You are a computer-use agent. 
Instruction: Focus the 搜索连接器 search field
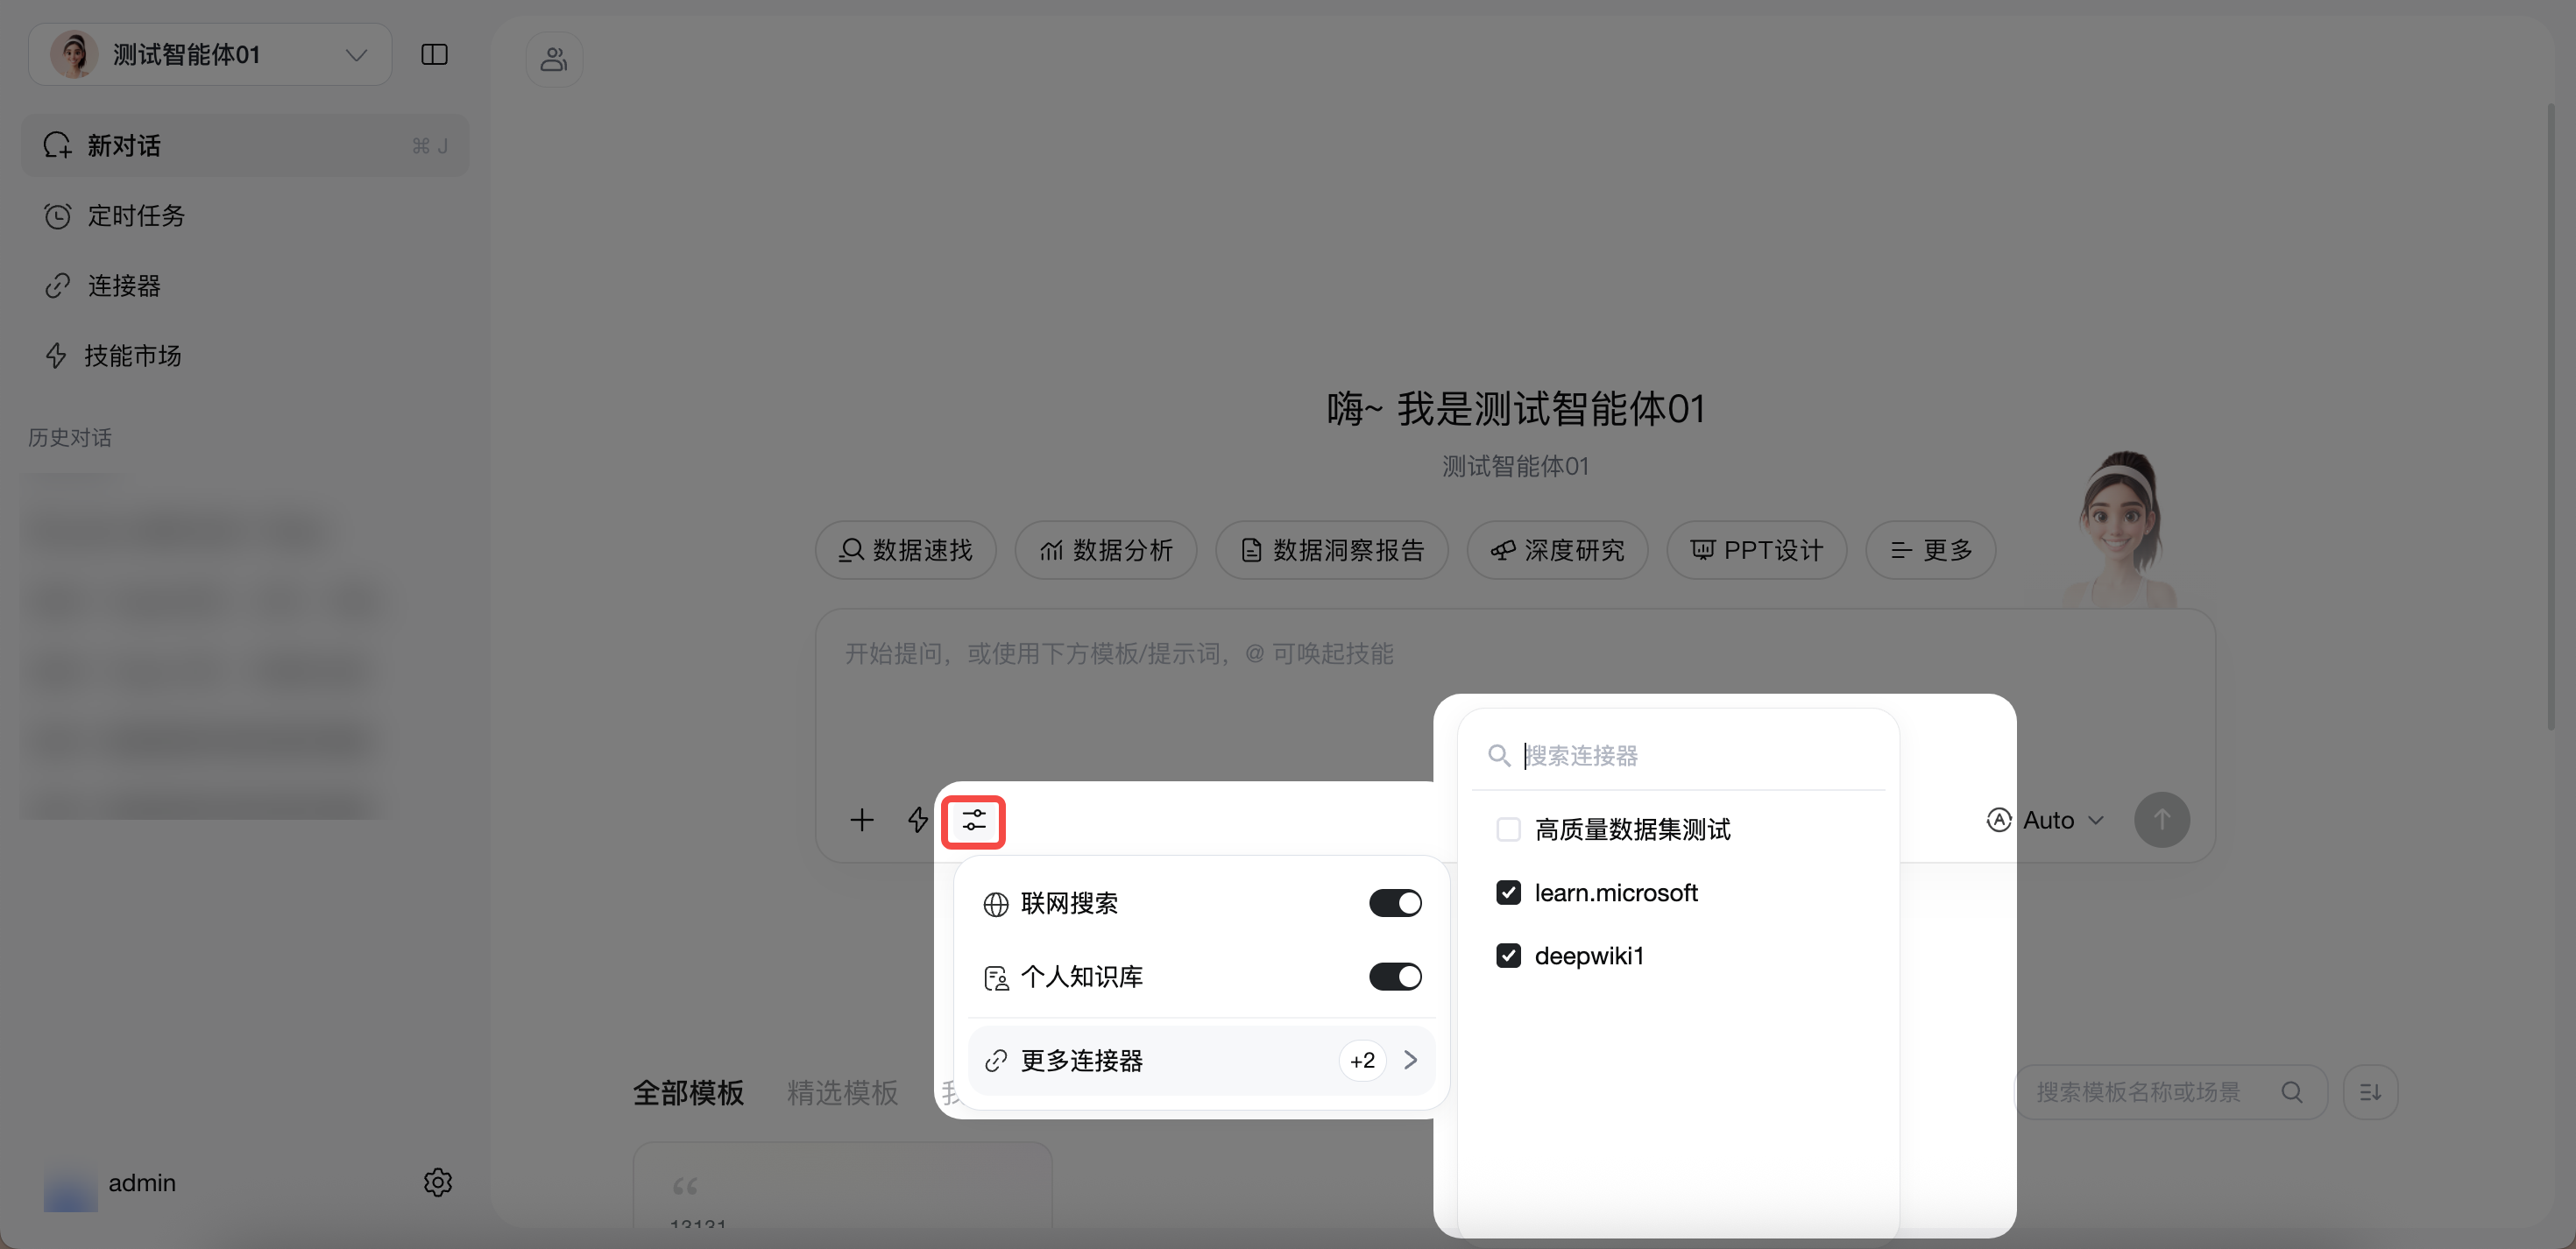[x=1678, y=755]
